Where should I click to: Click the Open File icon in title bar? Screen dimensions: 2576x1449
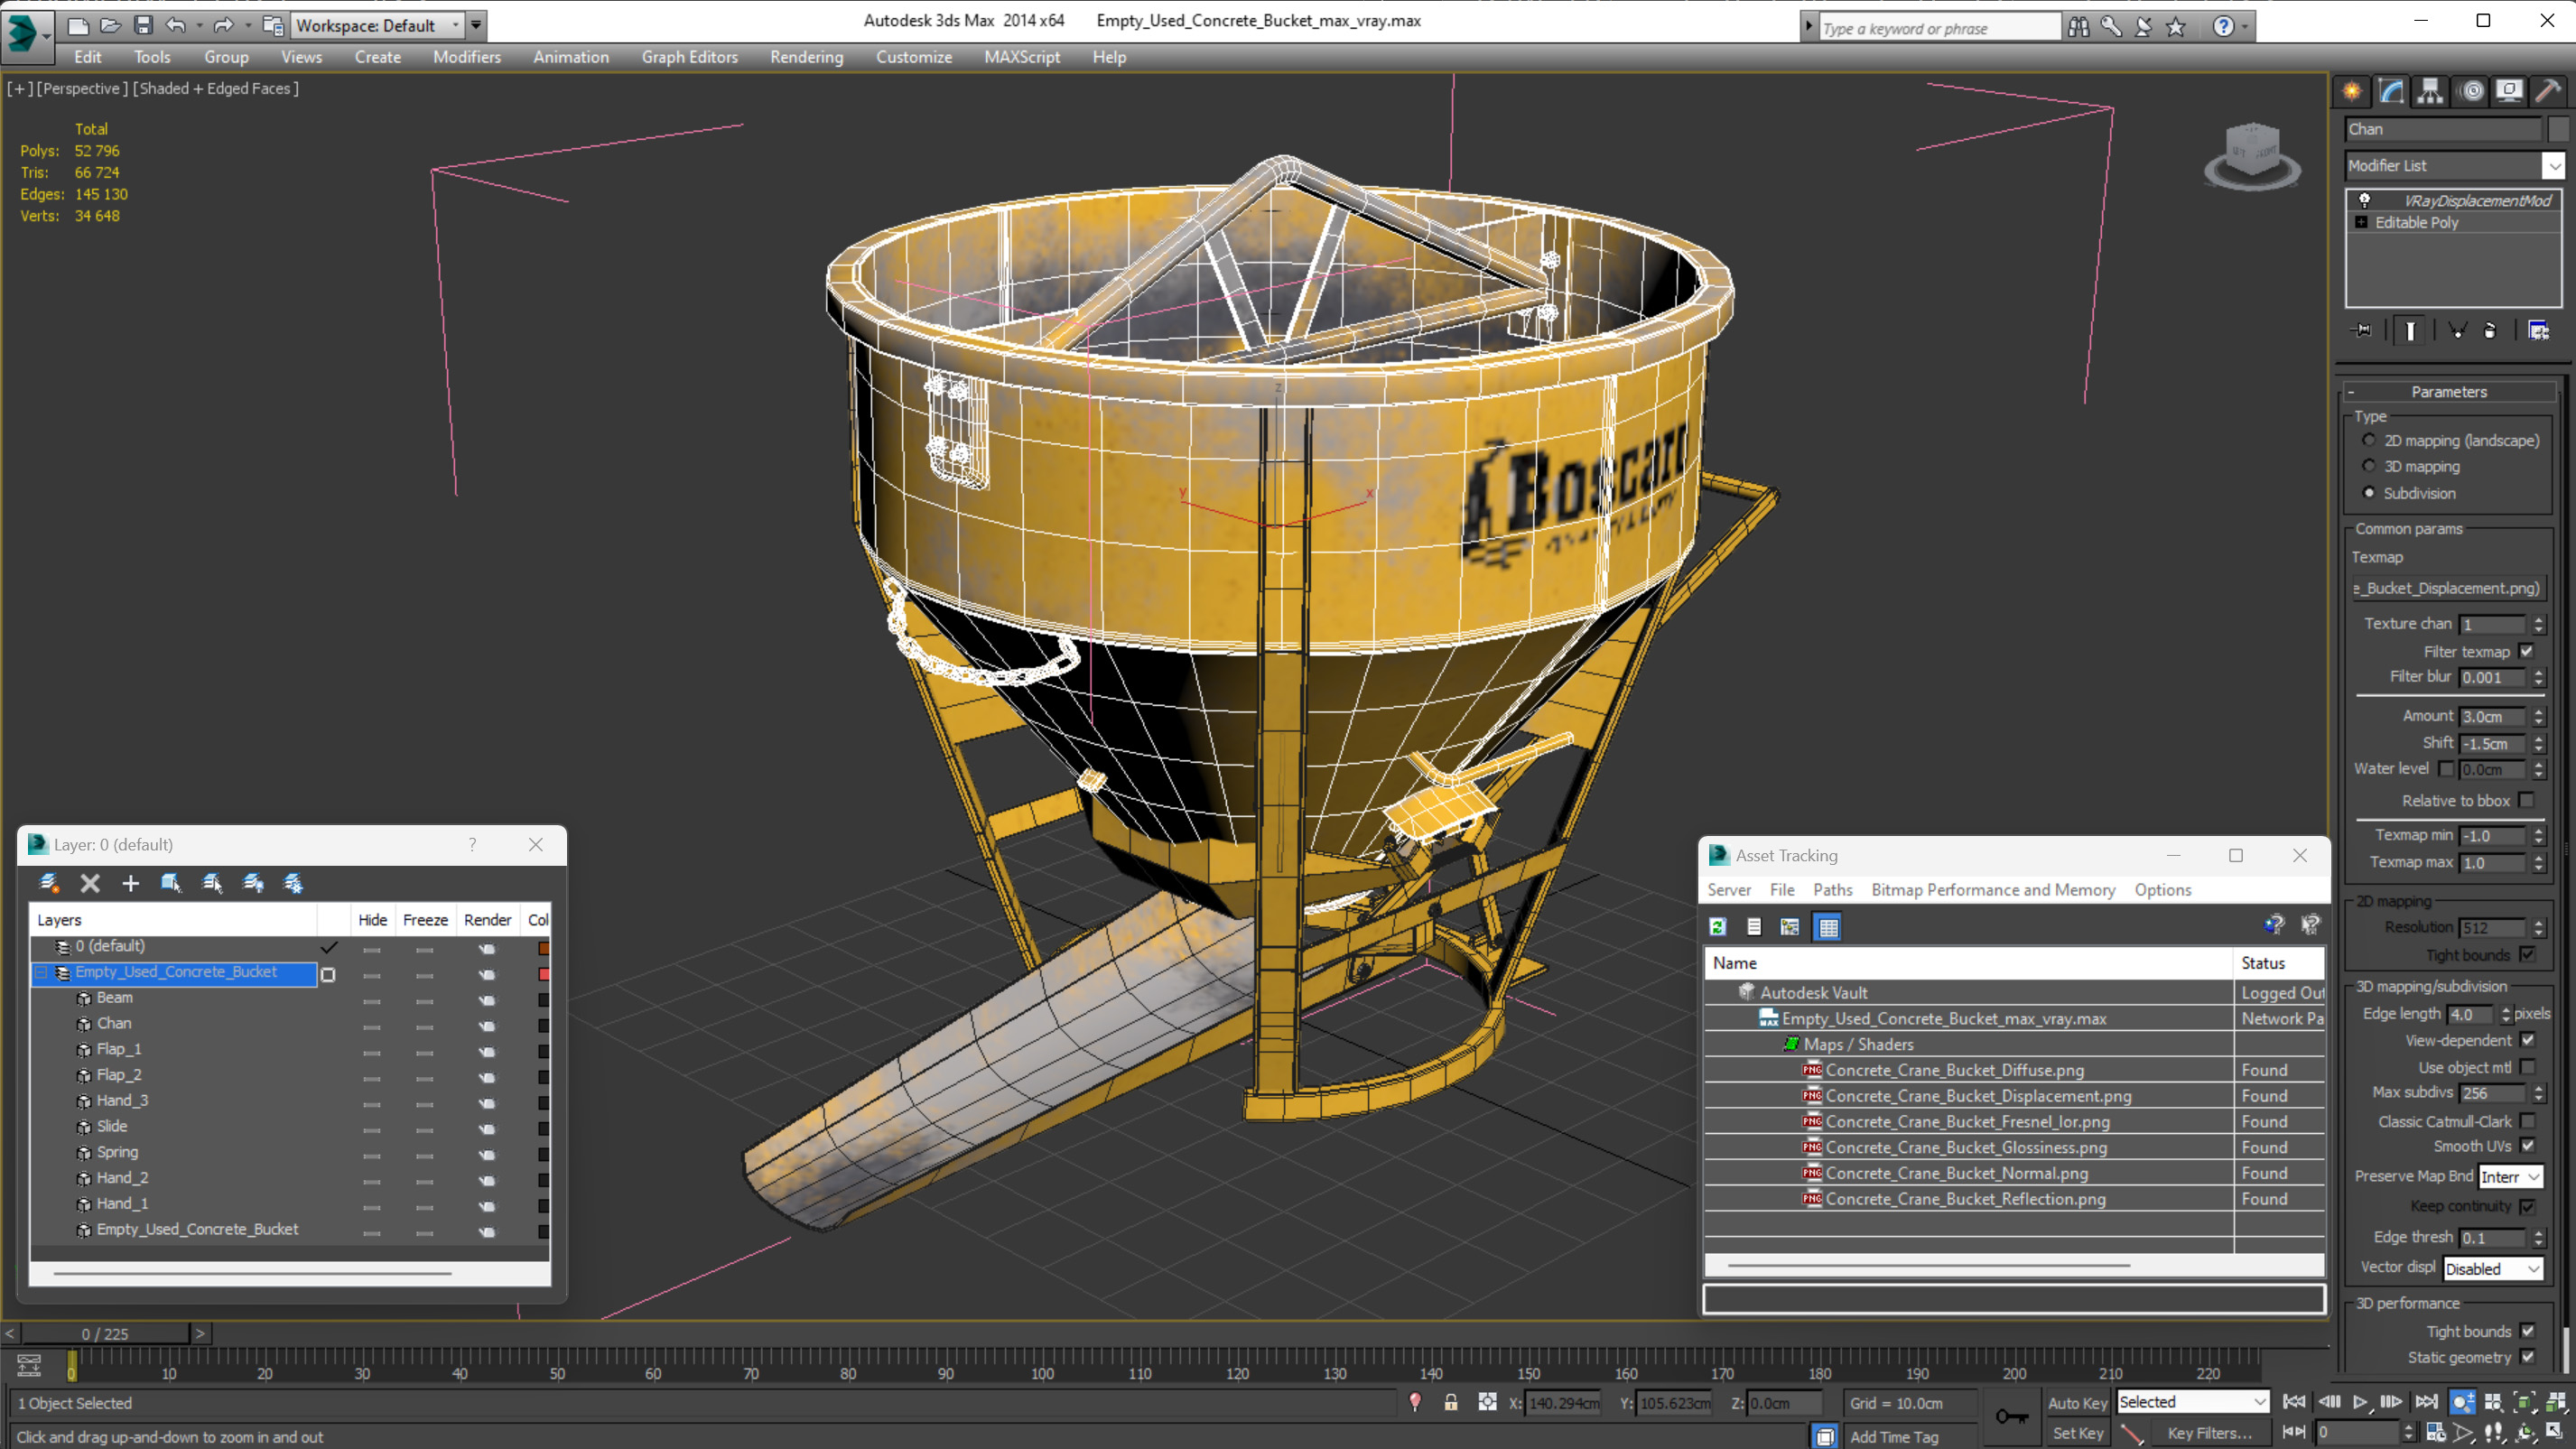(x=110, y=25)
